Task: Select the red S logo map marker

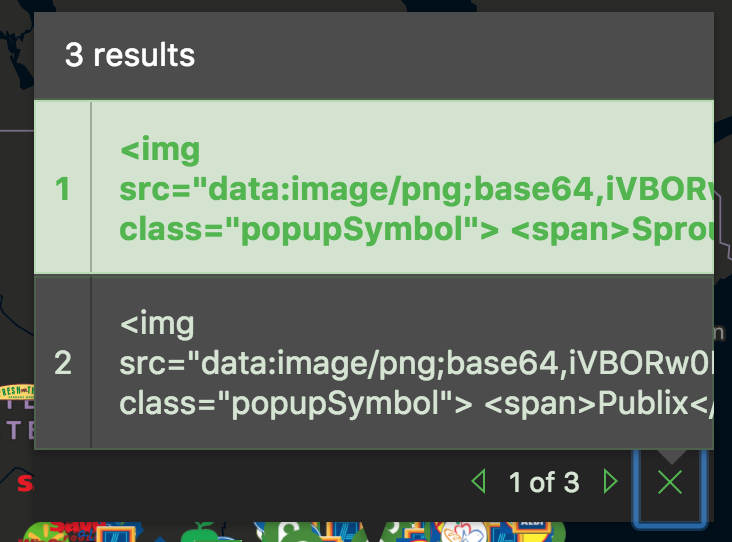Action: [x=25, y=483]
